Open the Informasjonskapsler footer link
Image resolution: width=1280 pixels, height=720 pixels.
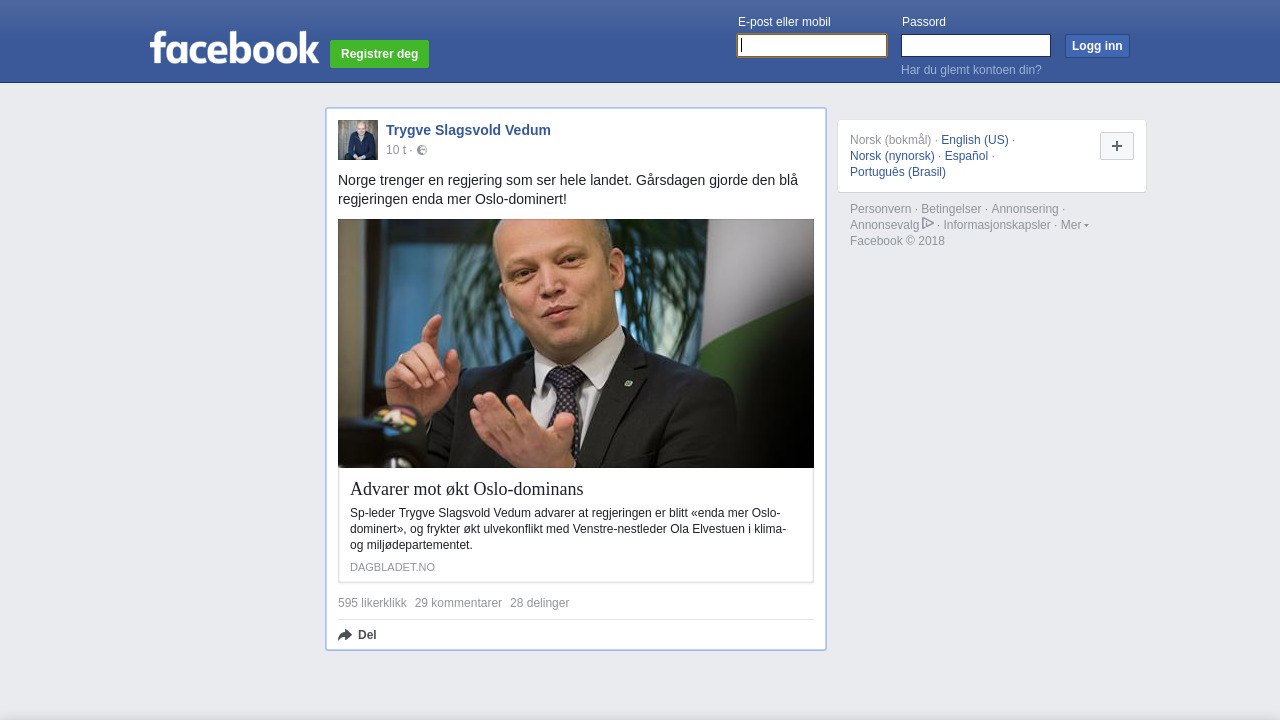coord(997,225)
